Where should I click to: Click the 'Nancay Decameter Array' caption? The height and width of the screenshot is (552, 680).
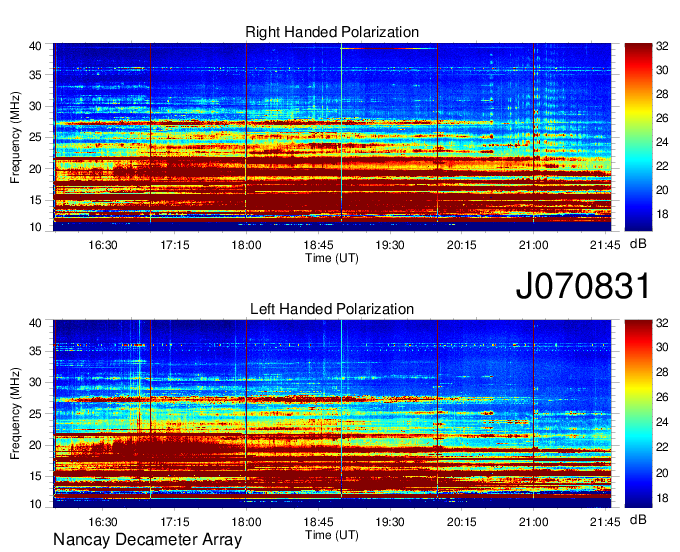pos(147,539)
